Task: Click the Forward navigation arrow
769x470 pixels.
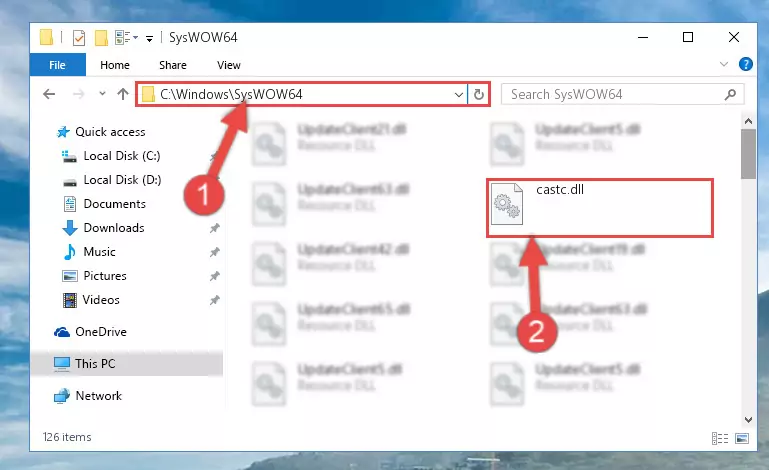Action: point(78,94)
